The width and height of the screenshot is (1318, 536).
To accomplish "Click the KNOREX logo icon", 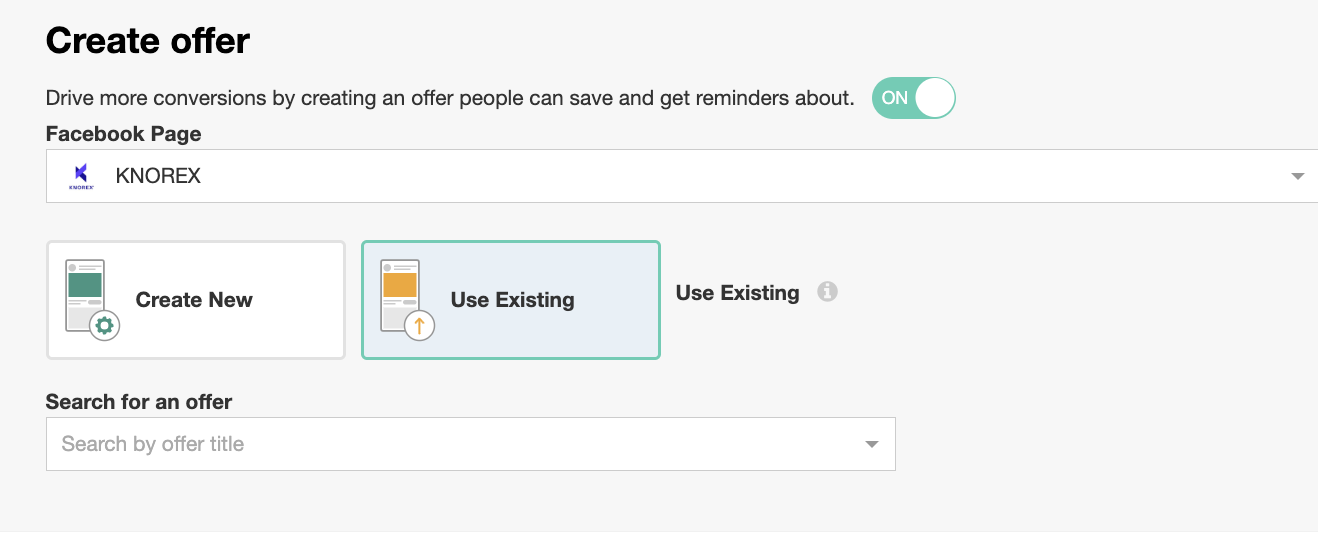I will tap(81, 176).
